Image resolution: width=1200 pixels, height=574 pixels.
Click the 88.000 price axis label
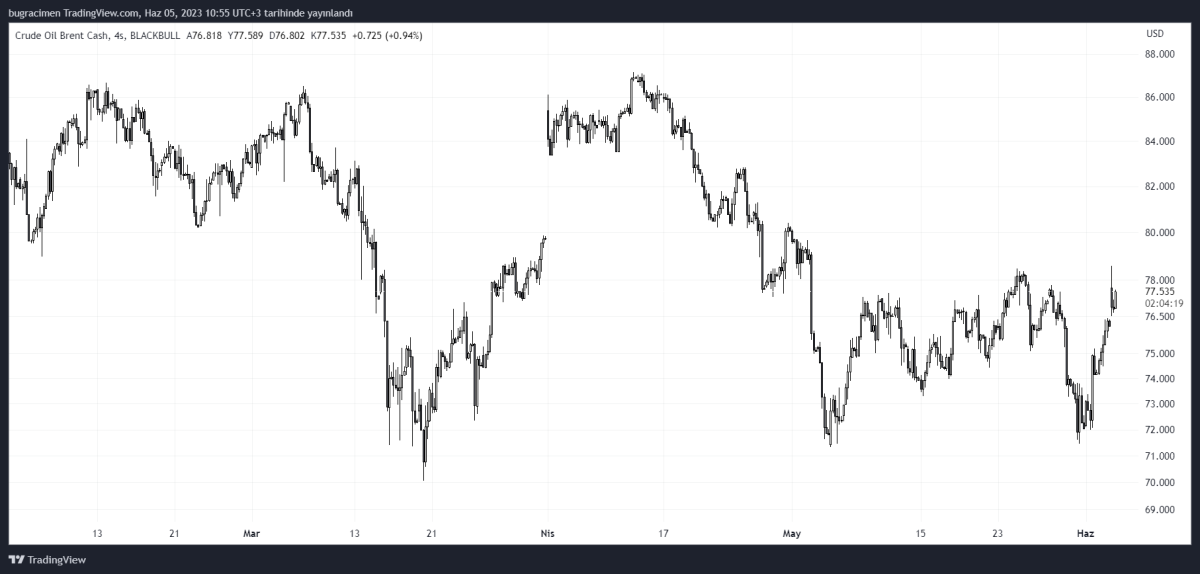(x=1159, y=54)
